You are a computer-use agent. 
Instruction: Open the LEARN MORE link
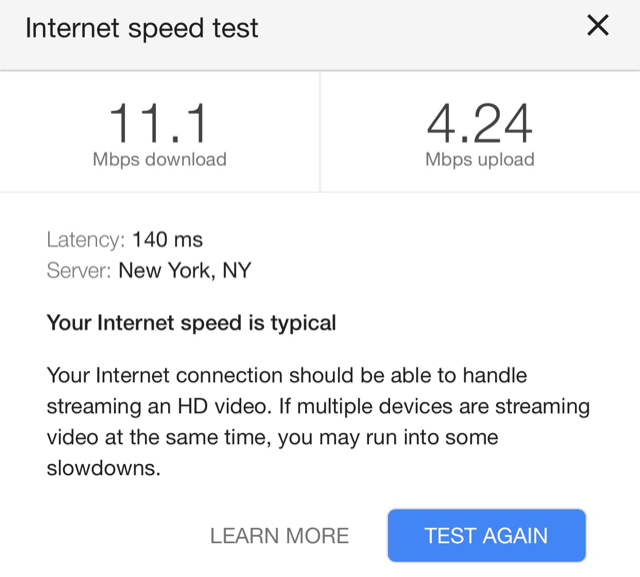280,536
